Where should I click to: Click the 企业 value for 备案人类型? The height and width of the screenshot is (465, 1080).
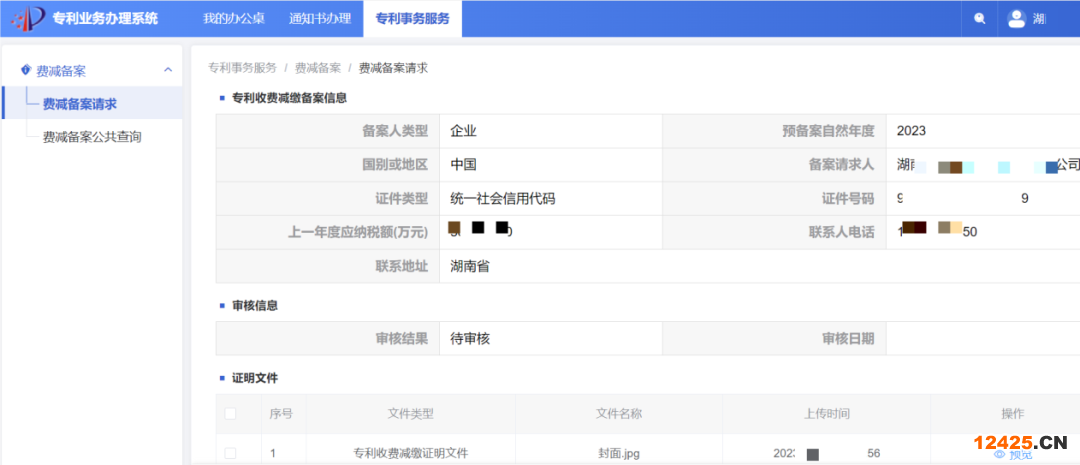click(x=464, y=131)
